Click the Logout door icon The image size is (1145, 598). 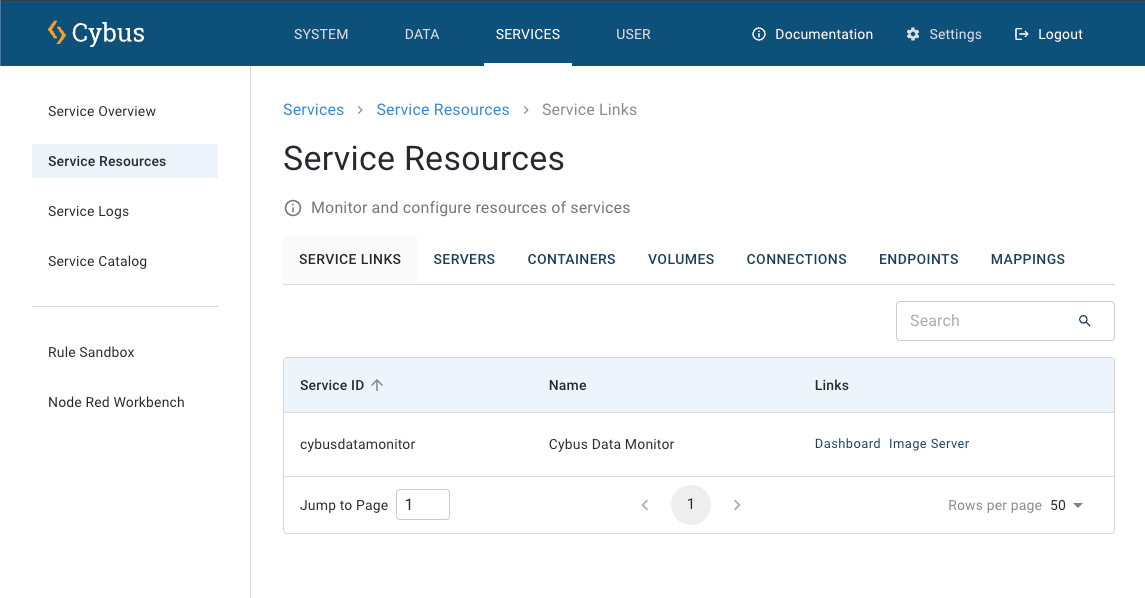(x=1021, y=34)
